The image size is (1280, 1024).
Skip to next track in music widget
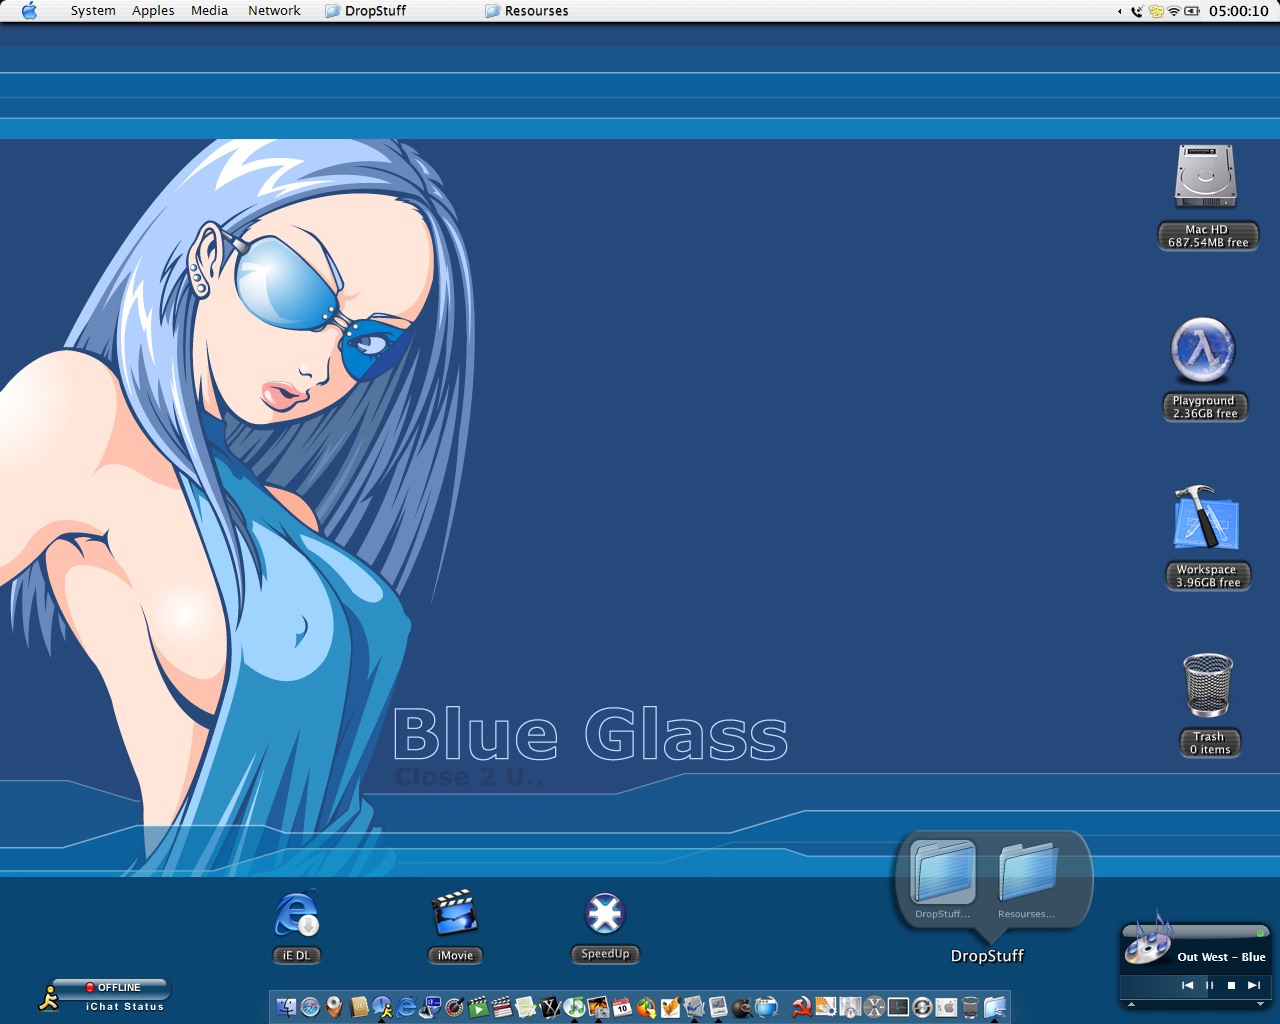1253,985
